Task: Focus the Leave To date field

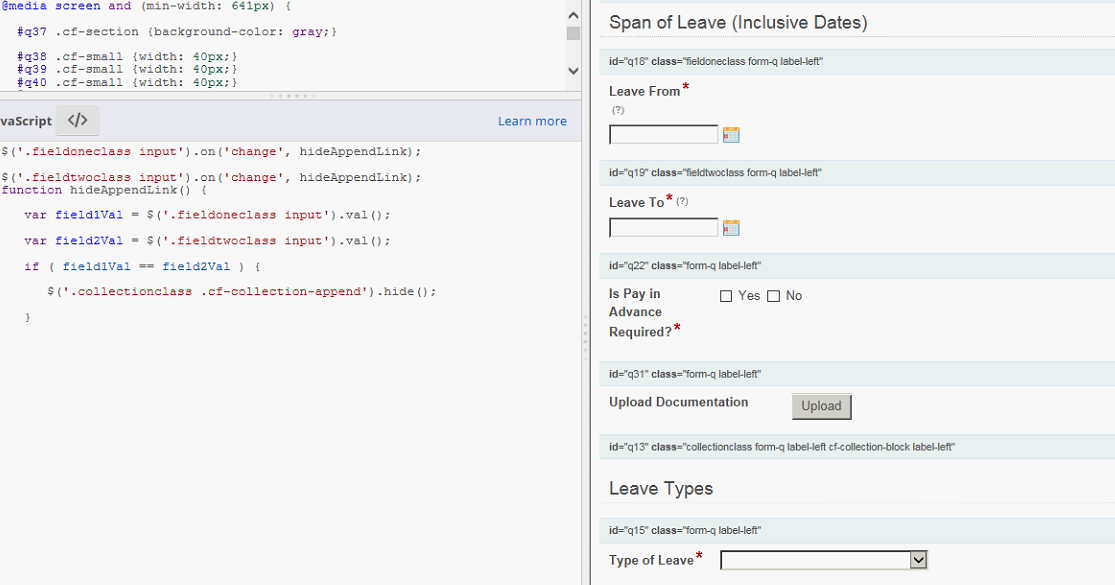Action: 663,228
